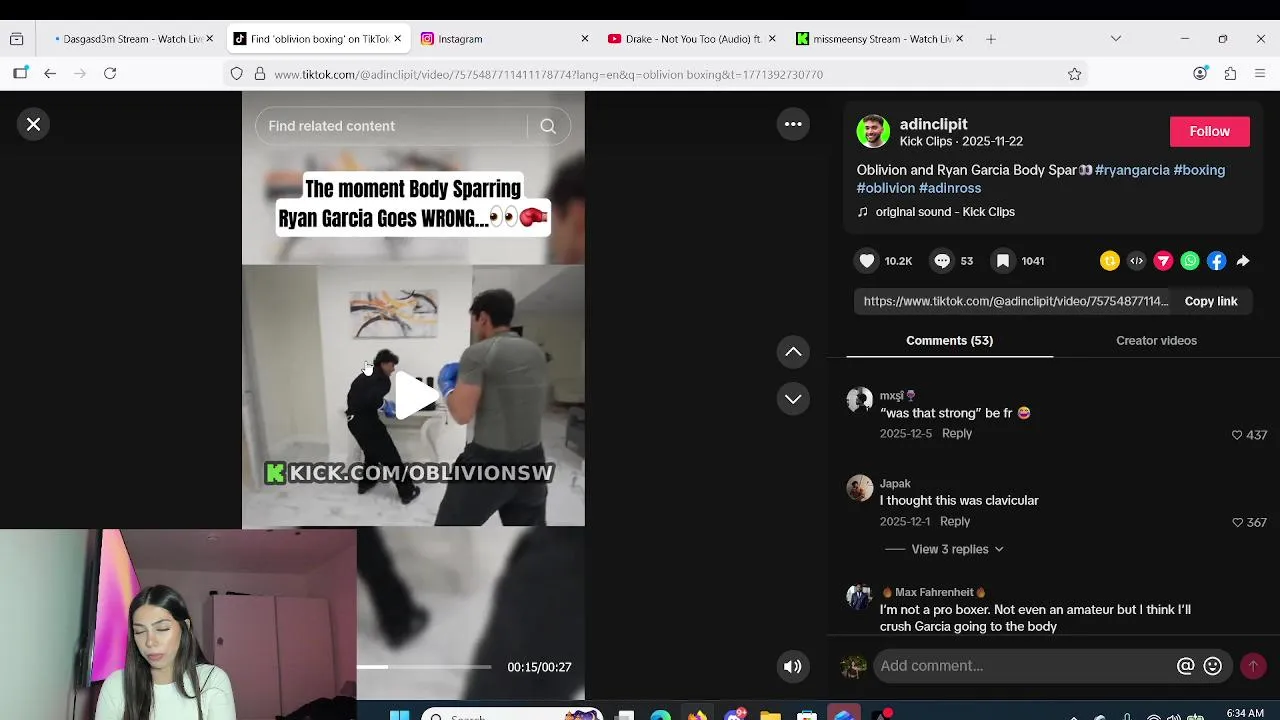This screenshot has width=1280, height=720.
Task: Click the tracking protection shield icon
Action: tap(236, 74)
